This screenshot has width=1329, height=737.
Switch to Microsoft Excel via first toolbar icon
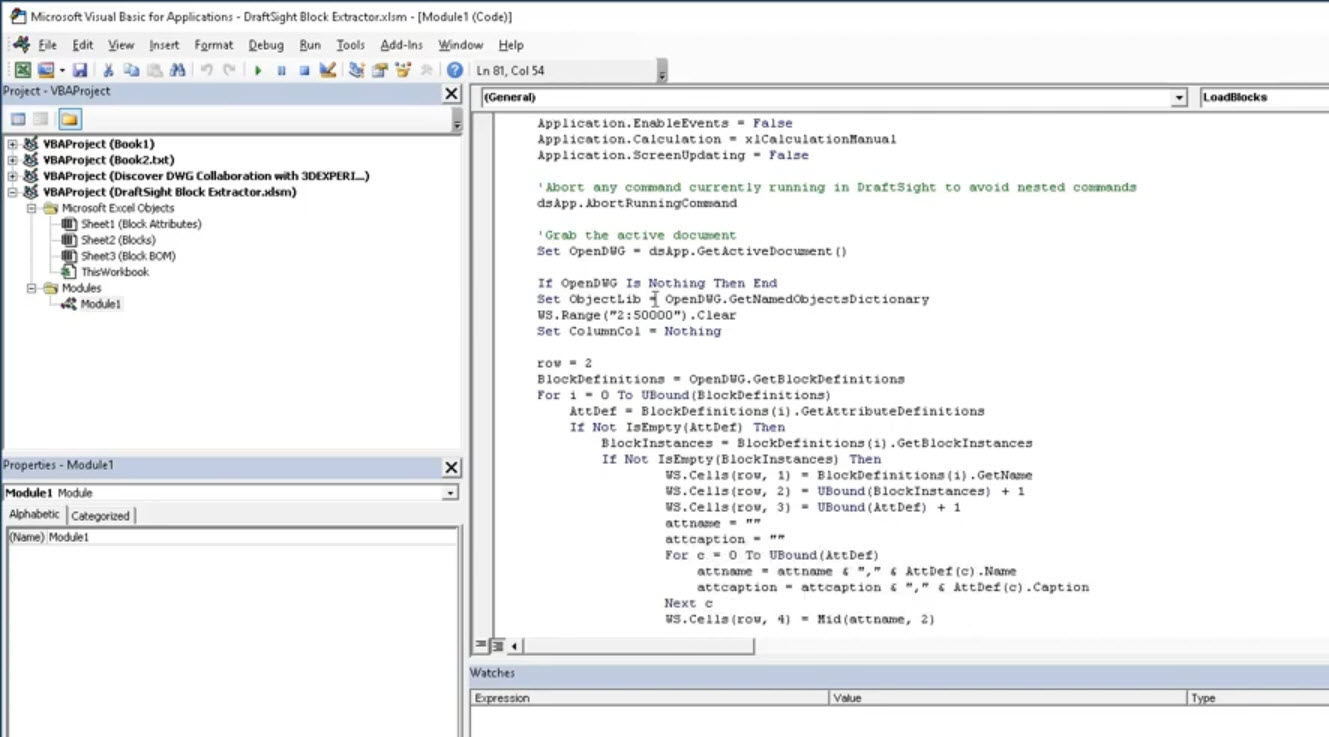(x=23, y=70)
